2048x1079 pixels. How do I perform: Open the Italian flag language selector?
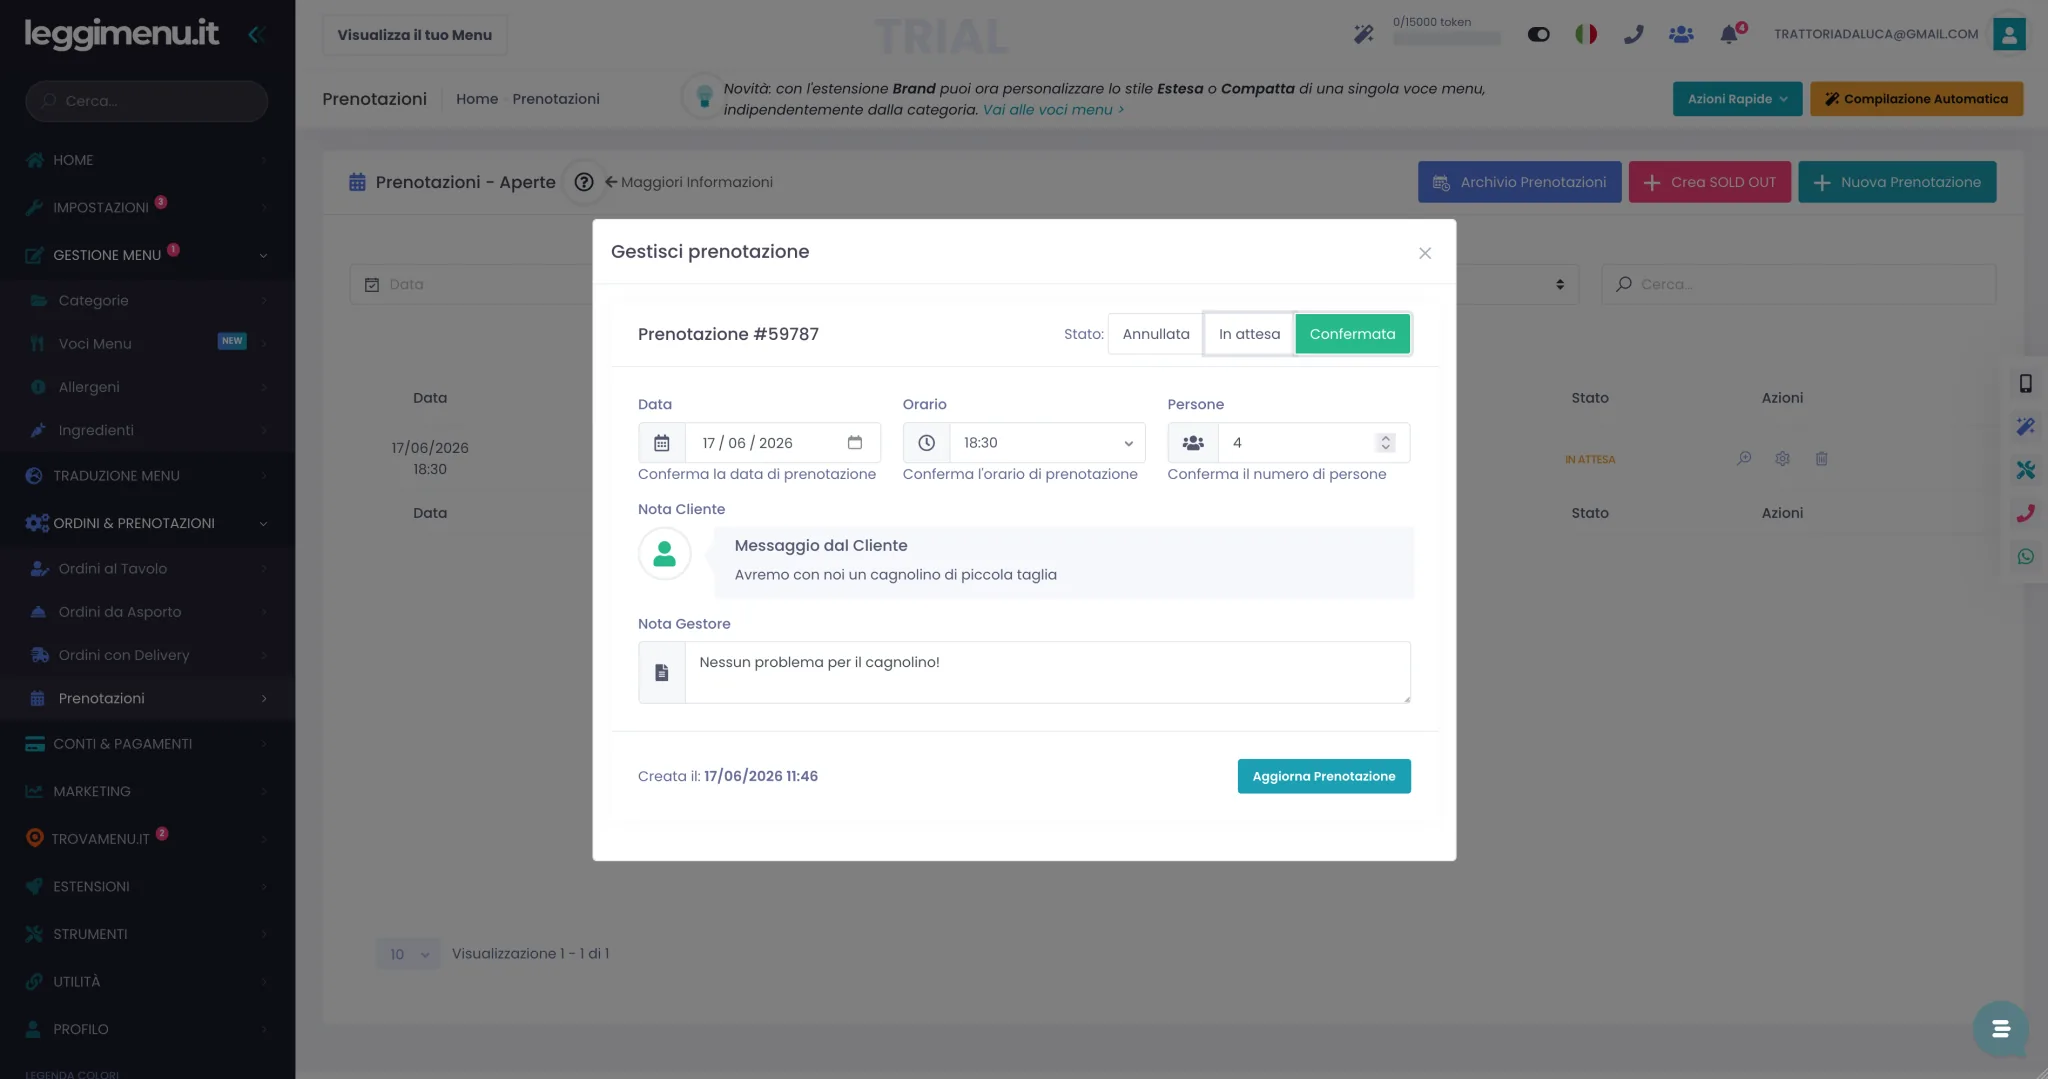[x=1586, y=34]
